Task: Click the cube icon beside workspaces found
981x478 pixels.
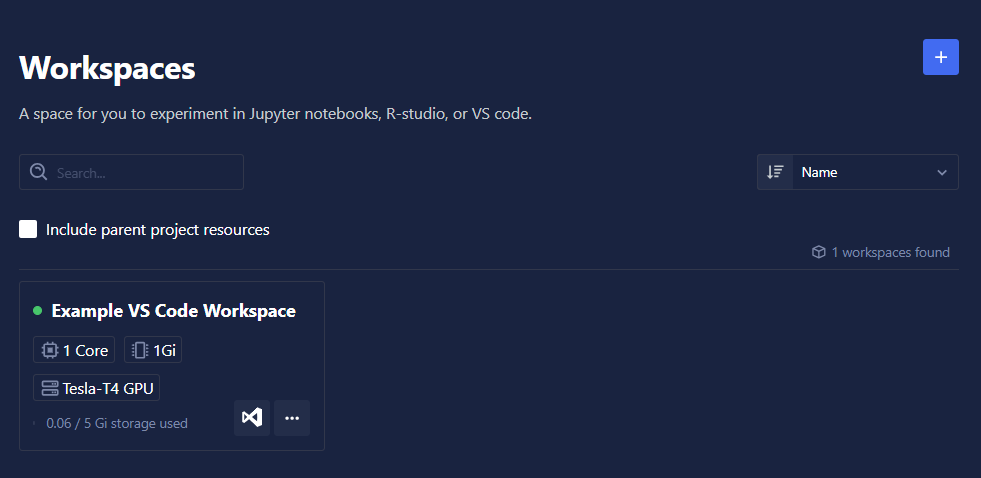Action: [818, 252]
